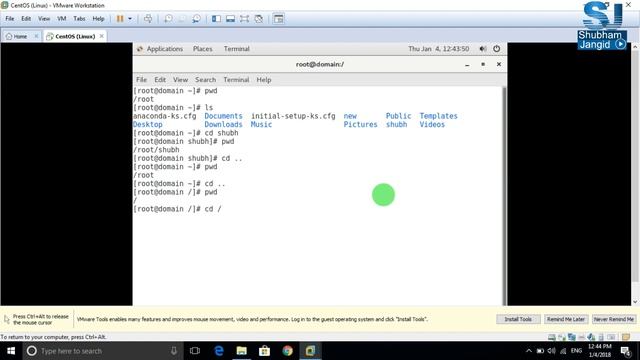Open the Terminal app menu in top bar

point(236,49)
